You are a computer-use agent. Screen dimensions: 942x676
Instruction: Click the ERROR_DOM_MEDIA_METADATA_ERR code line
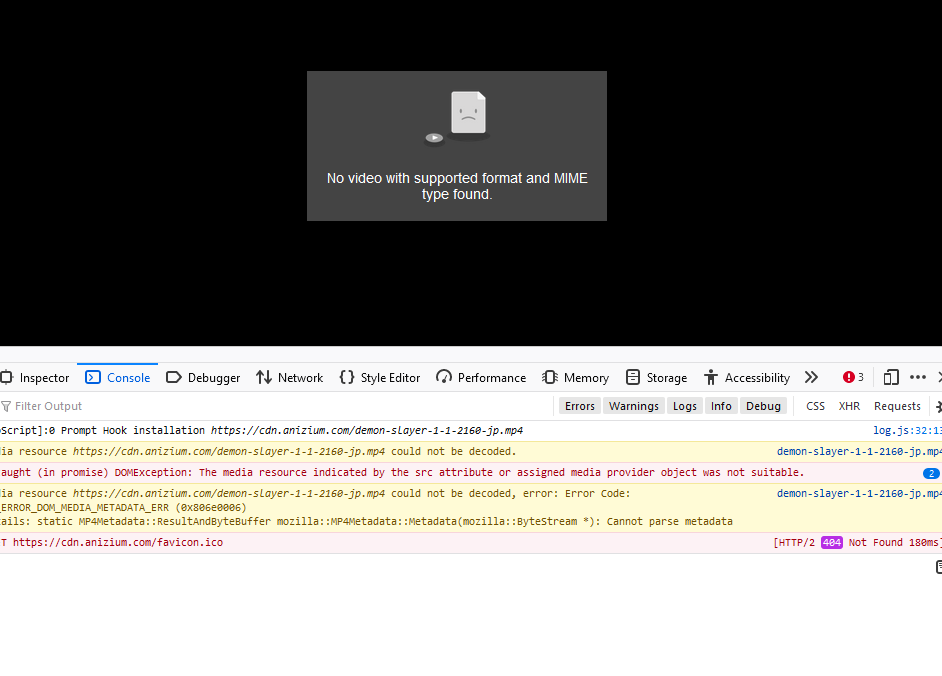pos(123,508)
